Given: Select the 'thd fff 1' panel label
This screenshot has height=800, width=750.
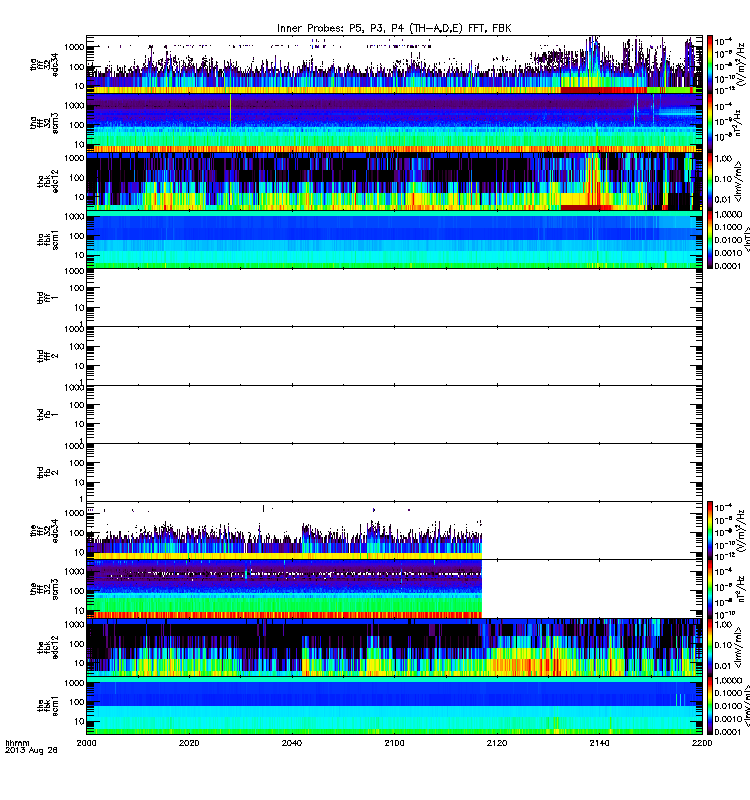Looking at the screenshot, I should pyautogui.click(x=48, y=297).
